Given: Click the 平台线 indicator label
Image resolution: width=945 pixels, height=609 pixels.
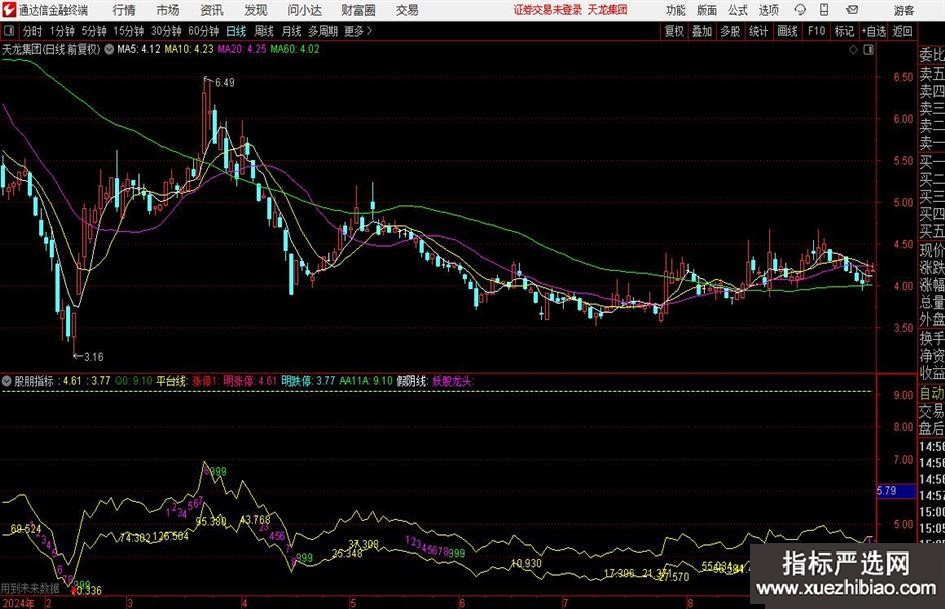Looking at the screenshot, I should click(x=172, y=380).
